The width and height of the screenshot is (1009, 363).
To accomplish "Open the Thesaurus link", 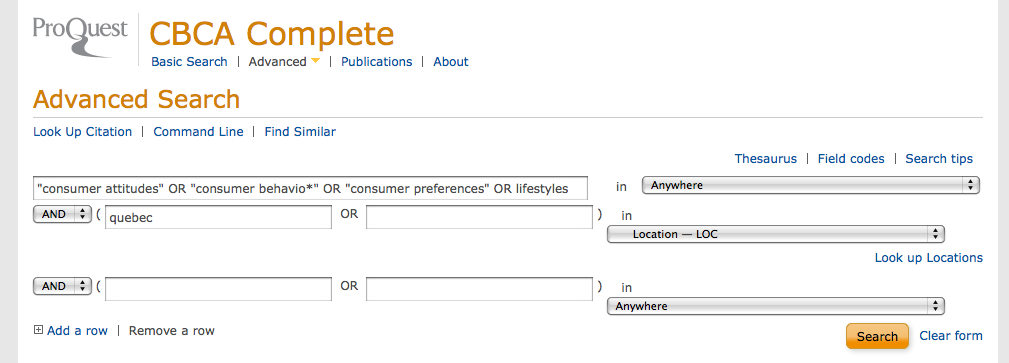I will [766, 158].
